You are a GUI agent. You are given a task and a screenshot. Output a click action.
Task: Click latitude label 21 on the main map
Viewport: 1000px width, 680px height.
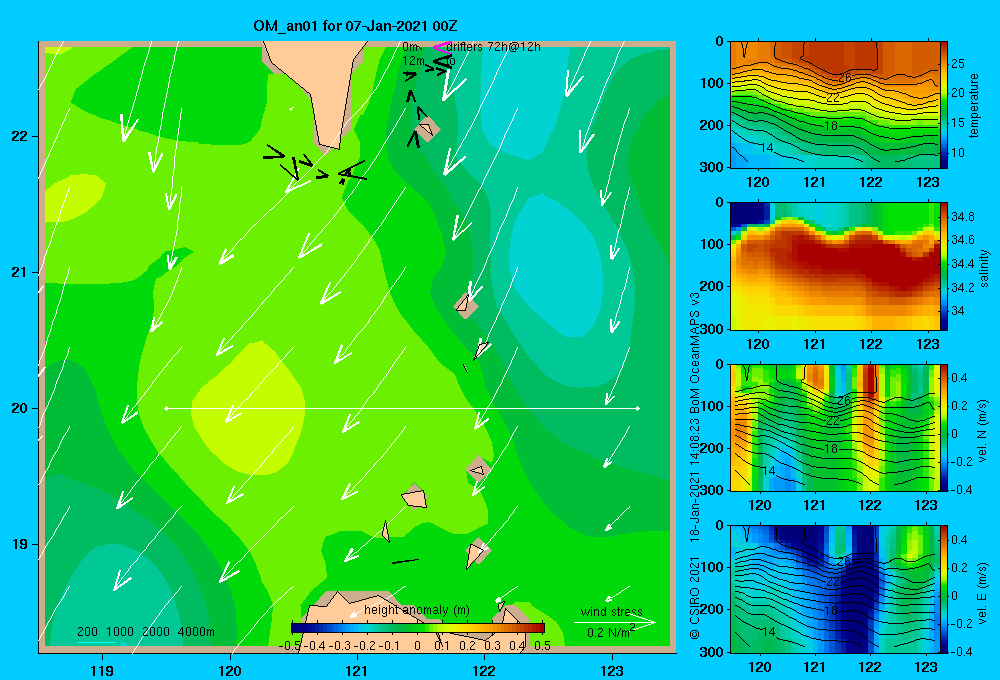[x=19, y=272]
